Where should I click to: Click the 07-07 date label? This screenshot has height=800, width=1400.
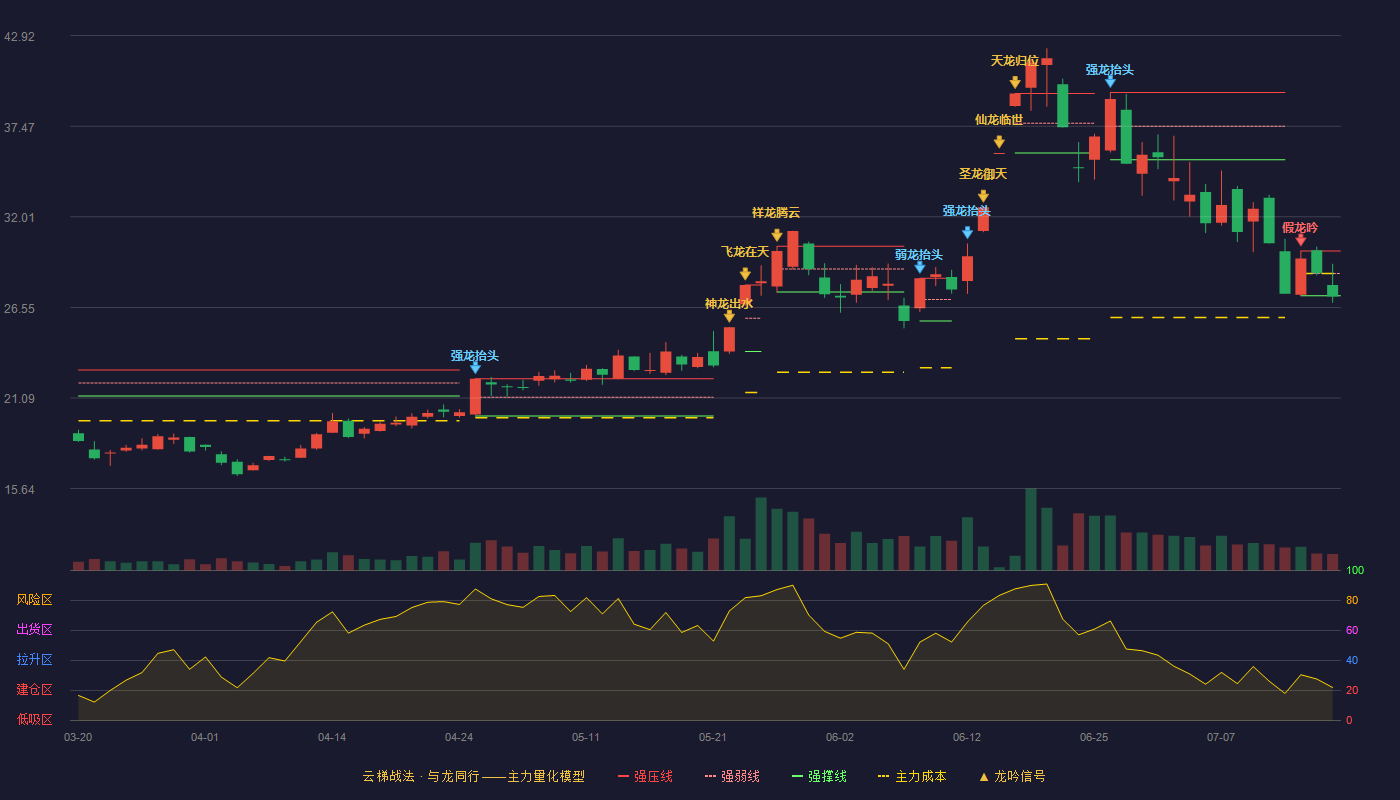[x=1221, y=737]
